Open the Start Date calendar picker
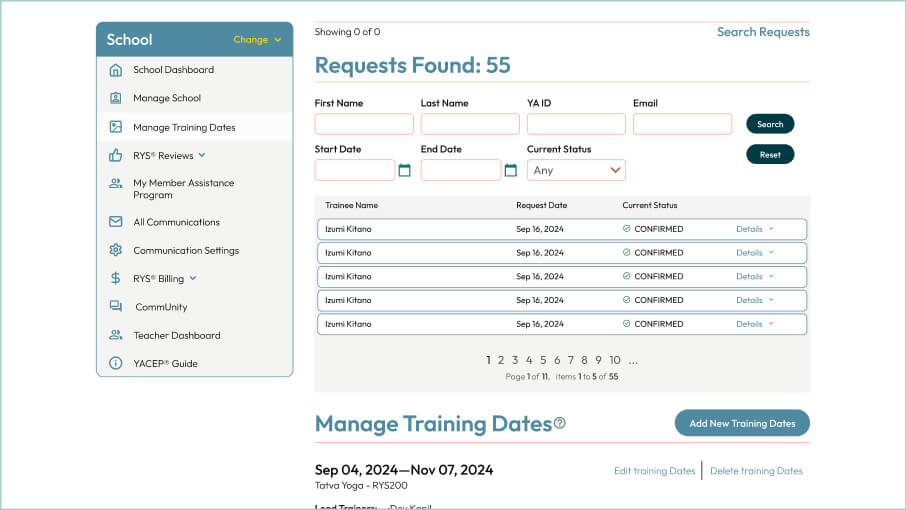The image size is (907, 510). pos(404,171)
